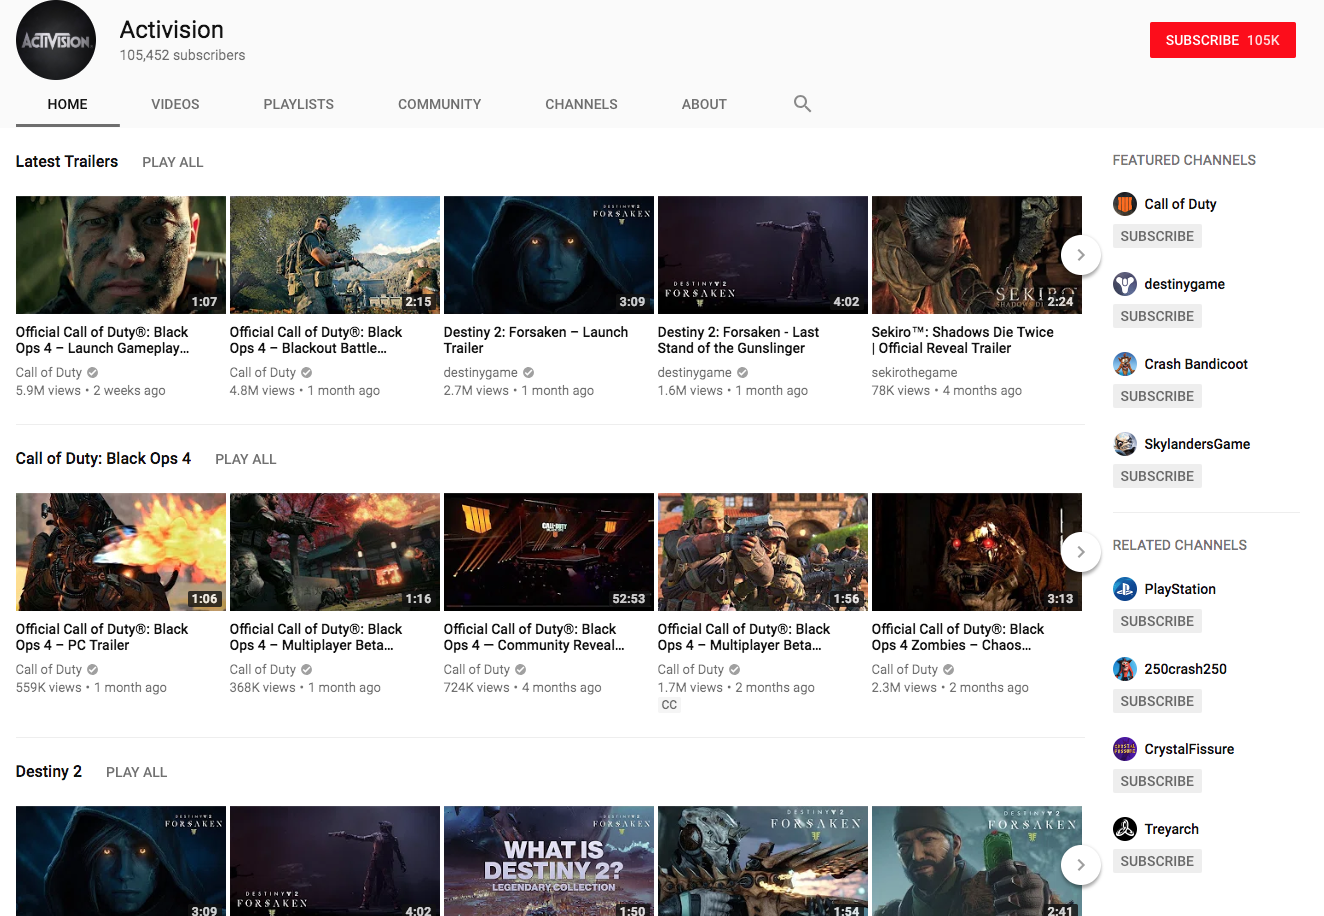Open the Destiny 2 section heading
Viewport: 1324px width, 916px height.
(x=49, y=771)
